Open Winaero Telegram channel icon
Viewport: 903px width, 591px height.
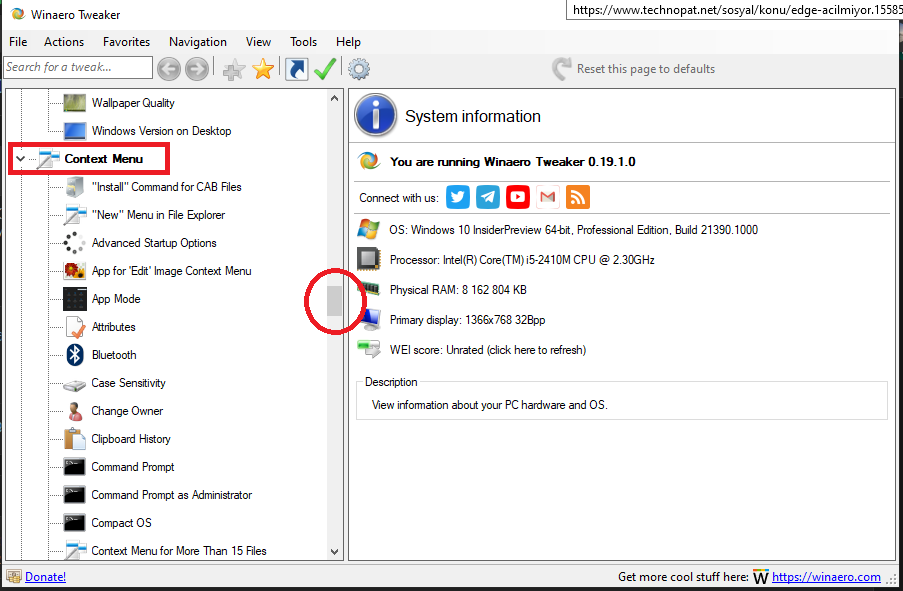tap(488, 197)
